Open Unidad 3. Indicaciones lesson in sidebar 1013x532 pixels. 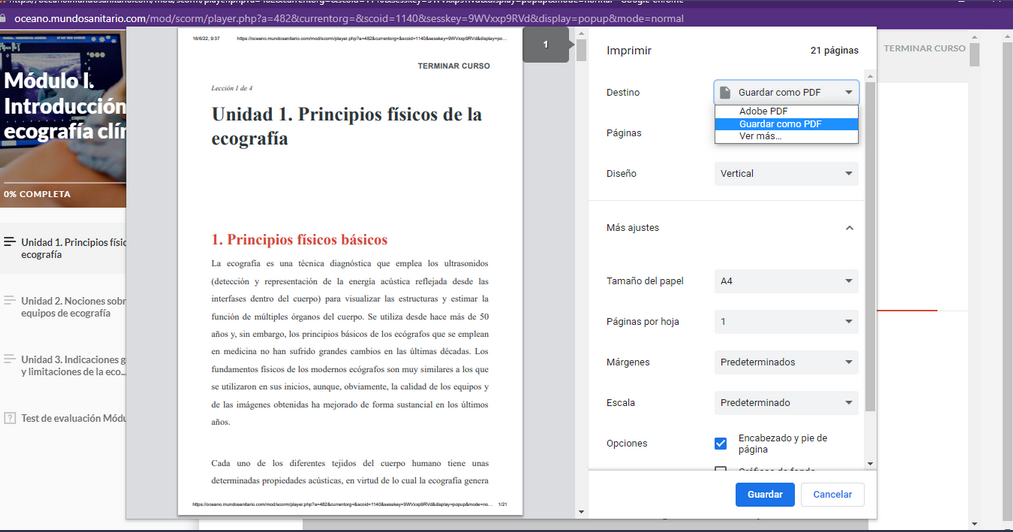(65, 365)
